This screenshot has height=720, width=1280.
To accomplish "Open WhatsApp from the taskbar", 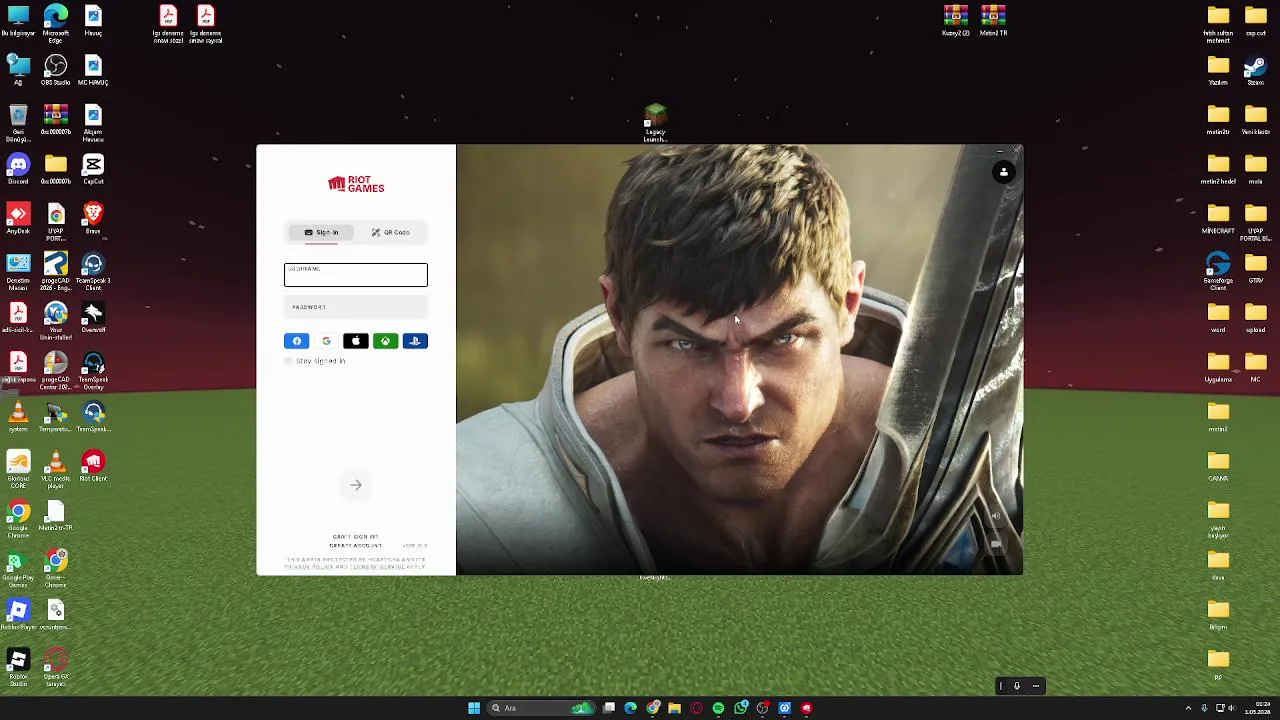I will pos(740,708).
